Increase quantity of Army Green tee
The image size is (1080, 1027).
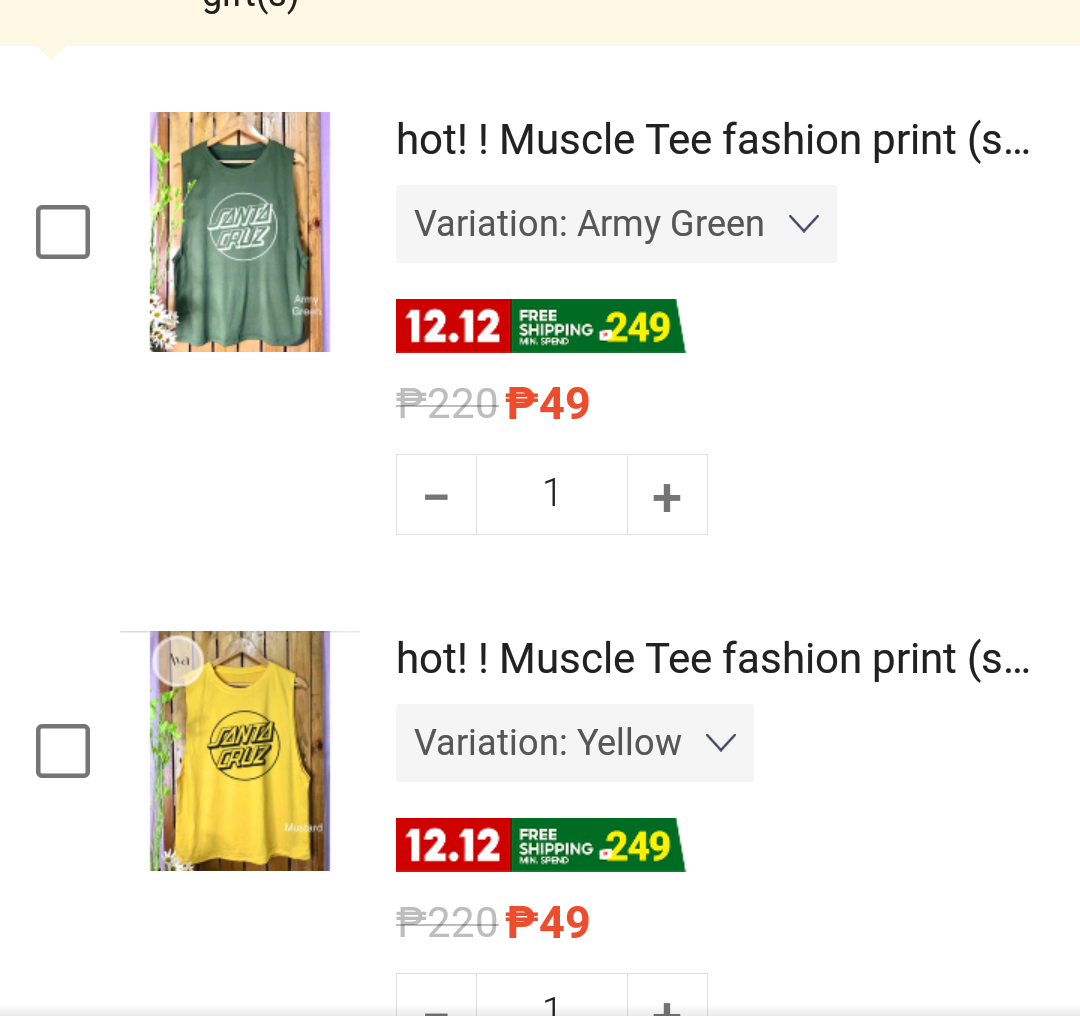(x=667, y=495)
